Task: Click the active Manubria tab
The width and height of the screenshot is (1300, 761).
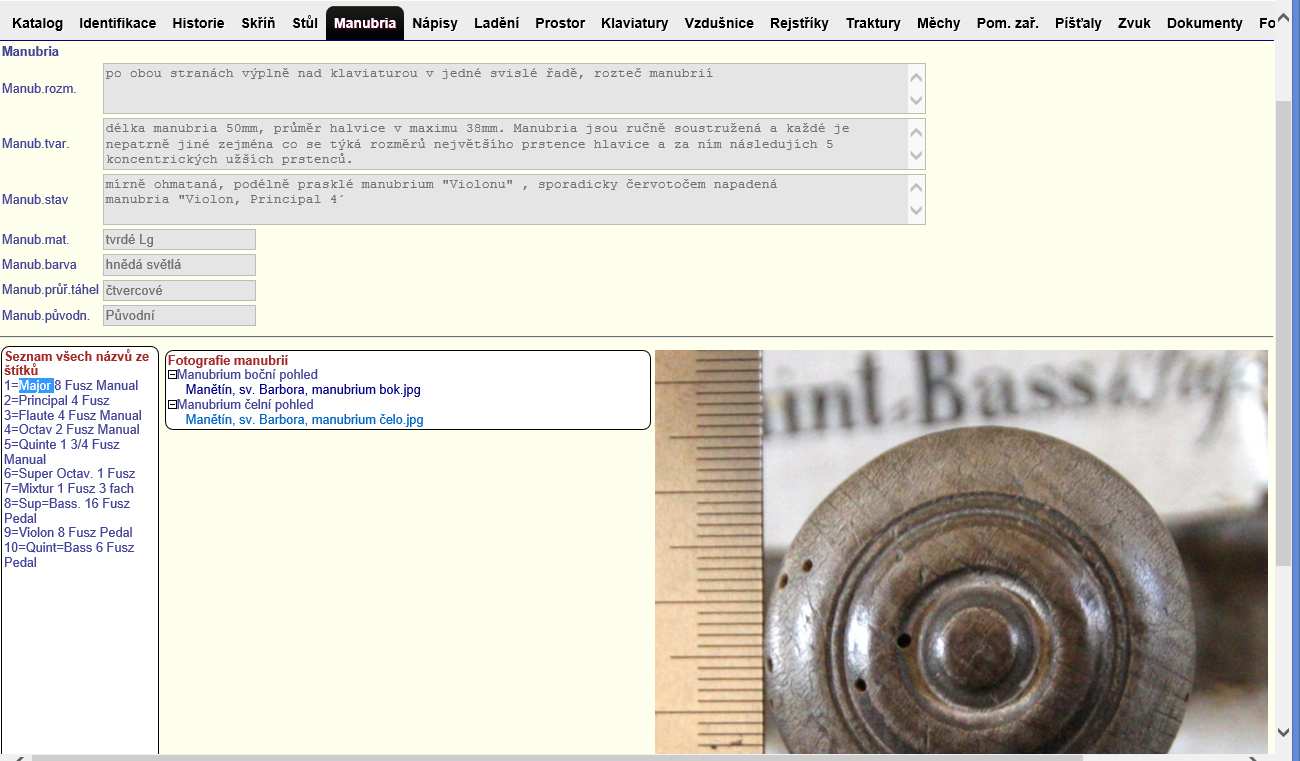Action: tap(365, 23)
